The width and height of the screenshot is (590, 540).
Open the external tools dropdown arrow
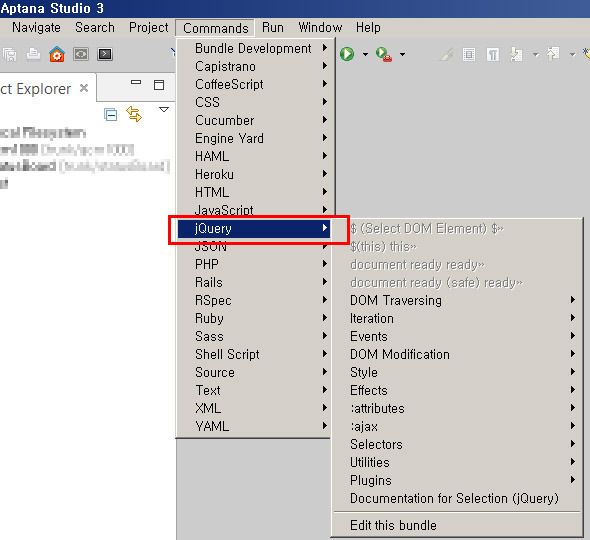[402, 55]
